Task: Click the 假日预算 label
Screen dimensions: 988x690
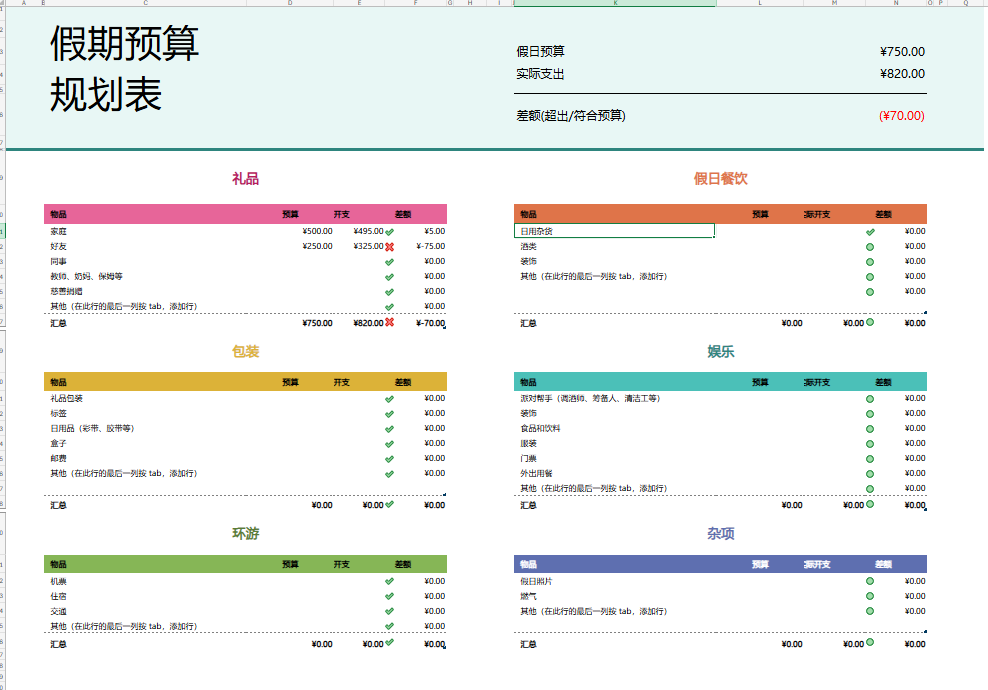Action: [x=540, y=52]
